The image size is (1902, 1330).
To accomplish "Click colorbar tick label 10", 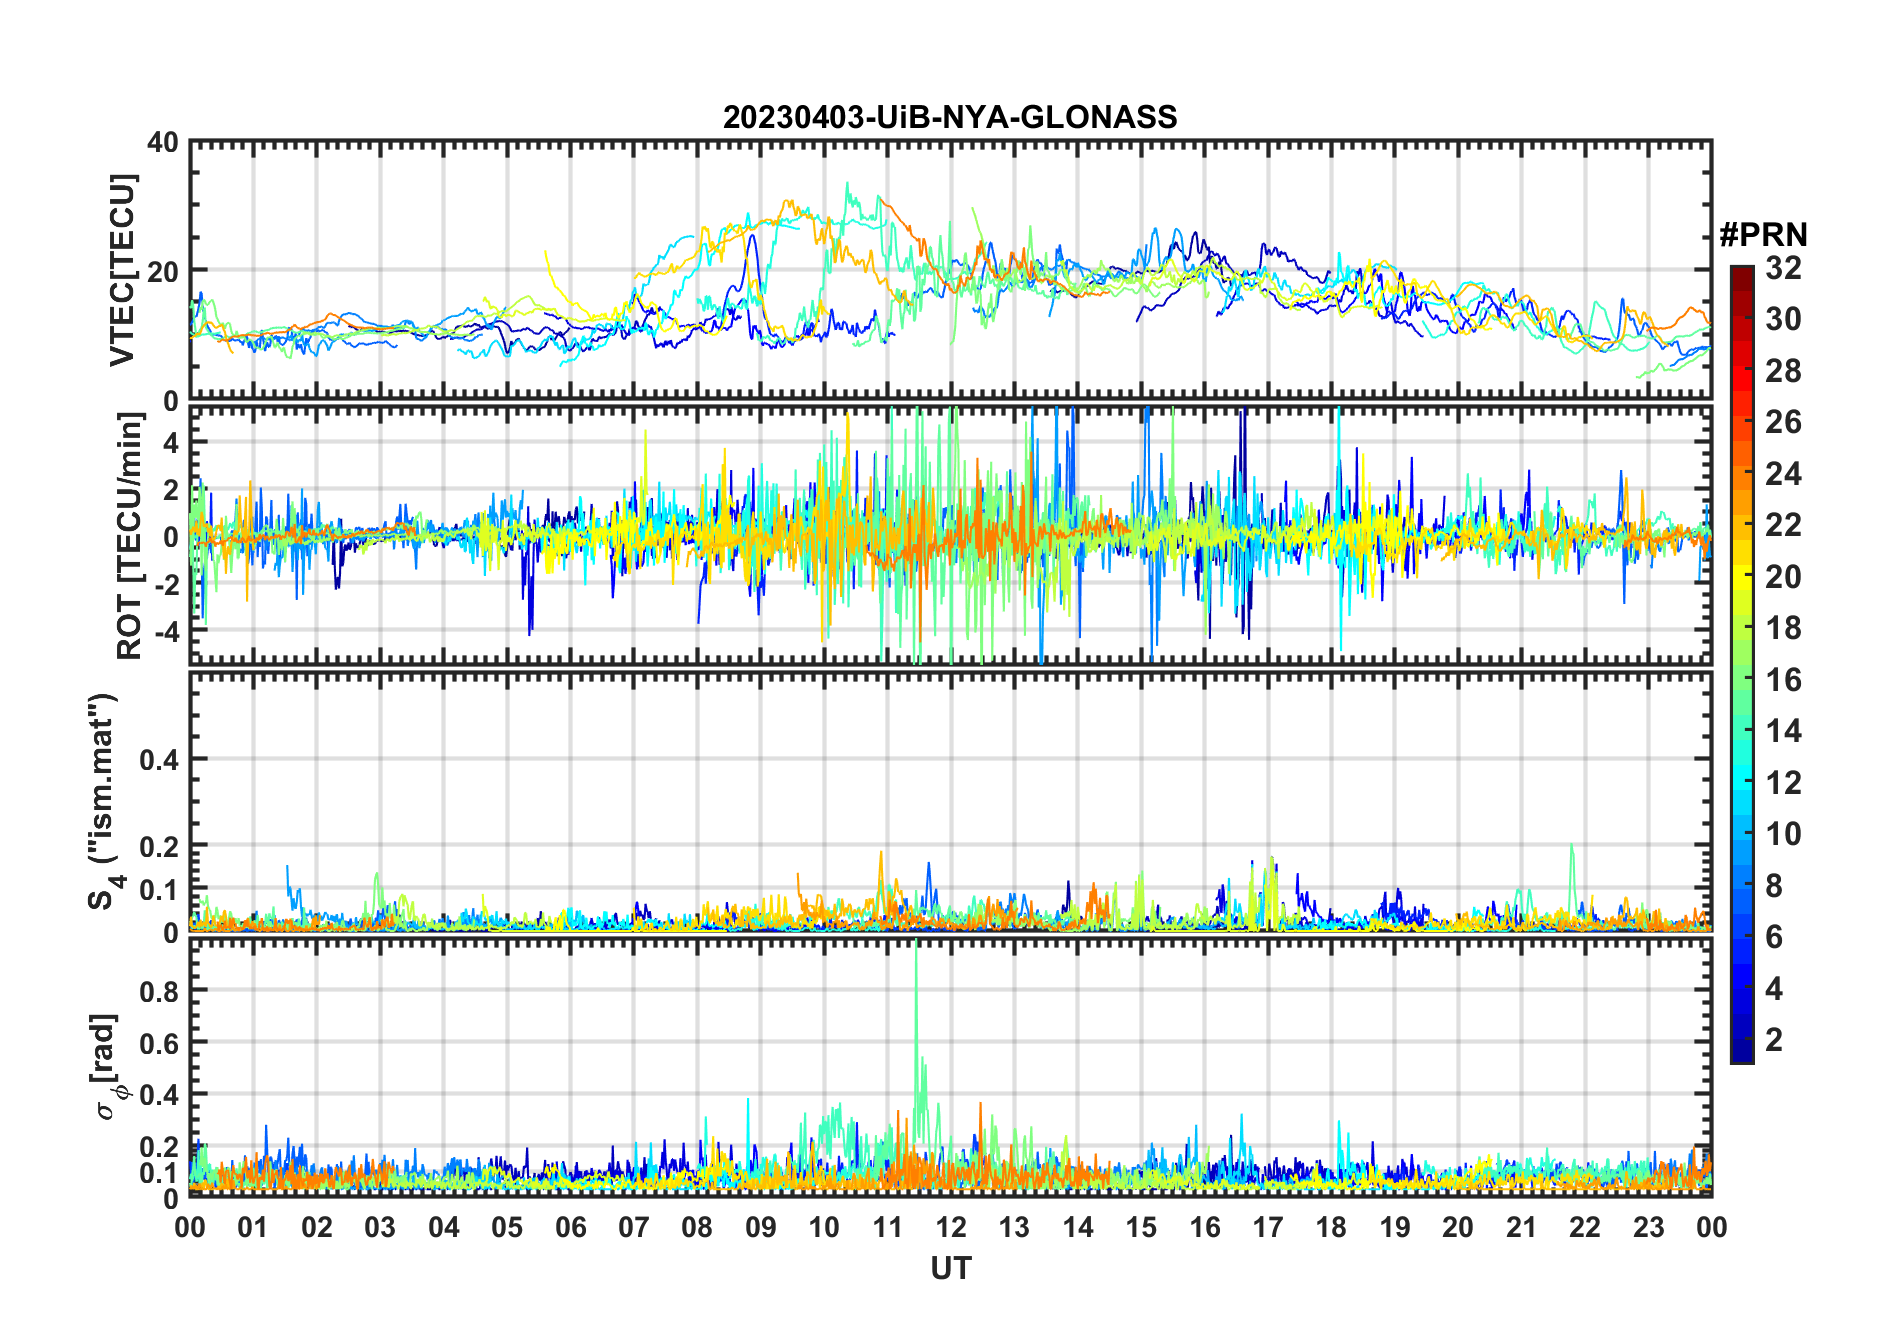I will pos(1783,834).
